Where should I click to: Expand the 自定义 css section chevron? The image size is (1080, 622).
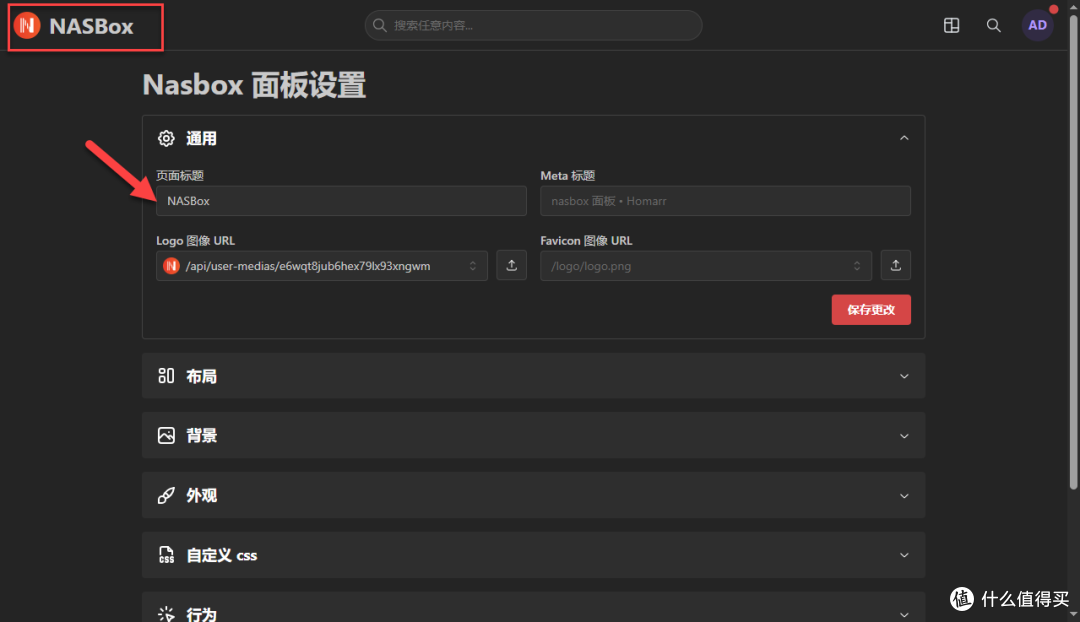[x=904, y=555]
